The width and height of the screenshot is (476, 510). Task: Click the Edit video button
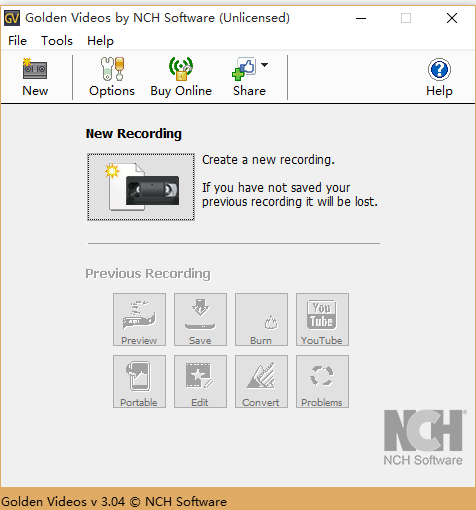click(x=200, y=381)
